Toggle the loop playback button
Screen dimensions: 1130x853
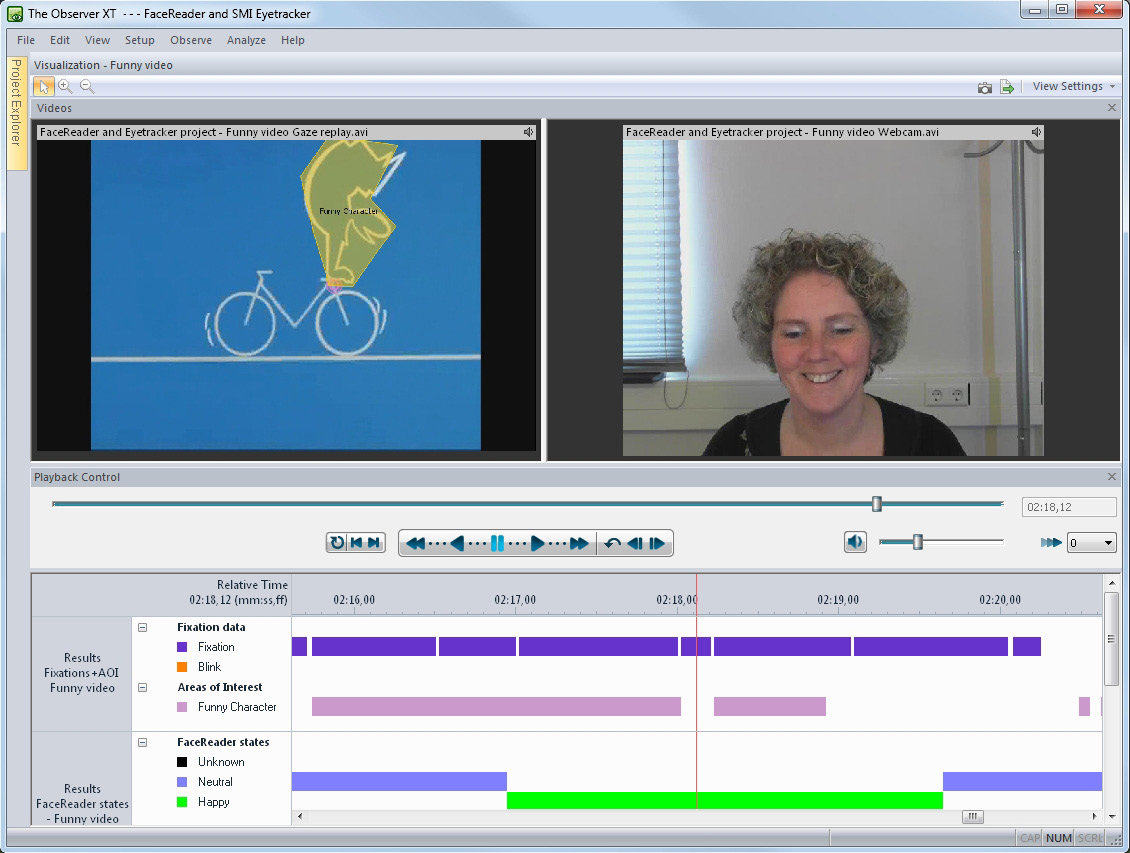[x=337, y=543]
